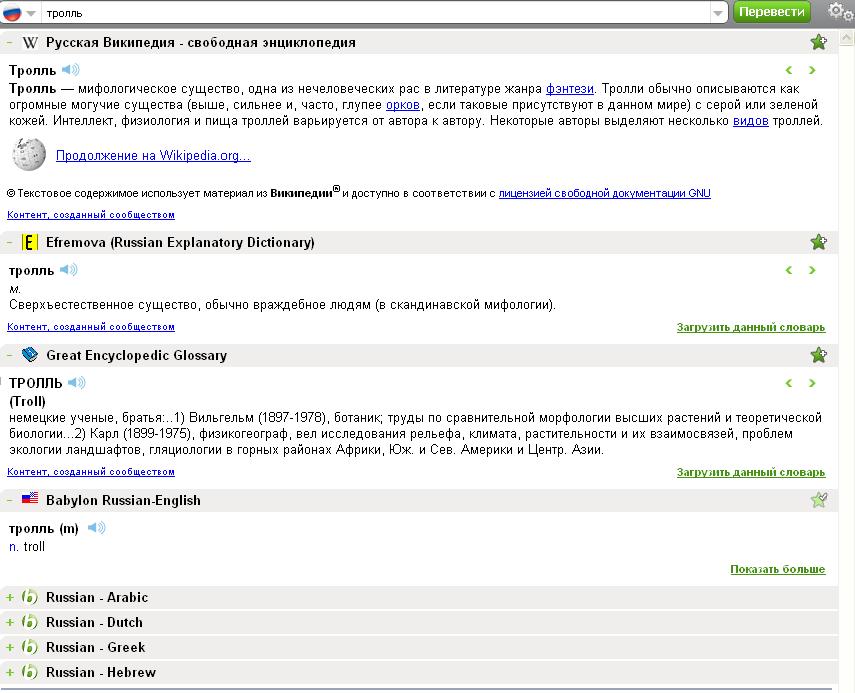Click the star on the Babylon Russian-English header

818,499
